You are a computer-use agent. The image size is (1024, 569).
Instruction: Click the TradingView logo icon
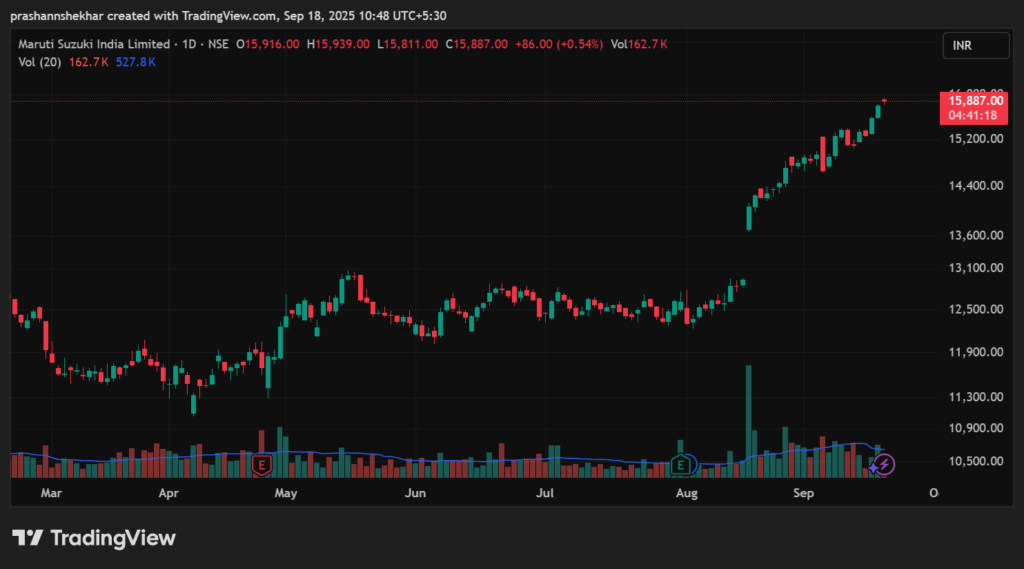point(27,538)
